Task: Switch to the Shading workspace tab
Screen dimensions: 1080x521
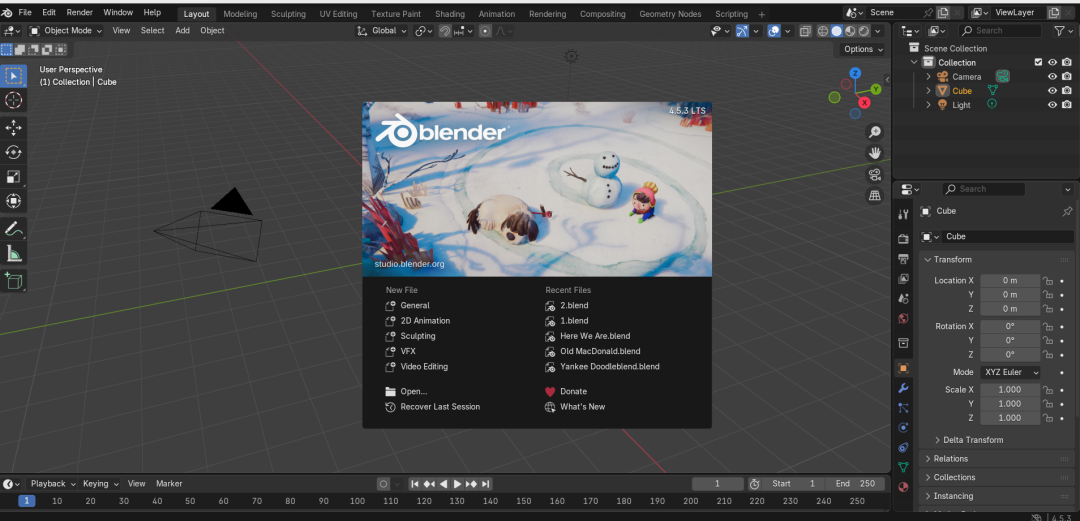Action: point(450,14)
